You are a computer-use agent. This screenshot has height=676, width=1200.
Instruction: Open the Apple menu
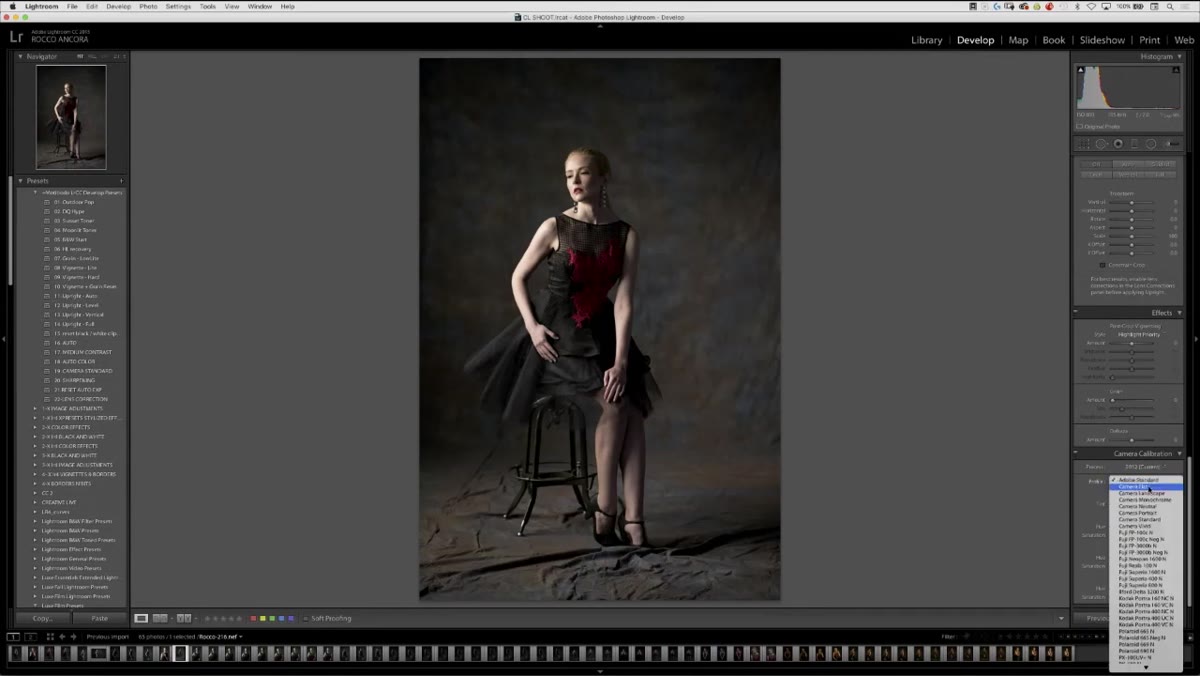12,6
